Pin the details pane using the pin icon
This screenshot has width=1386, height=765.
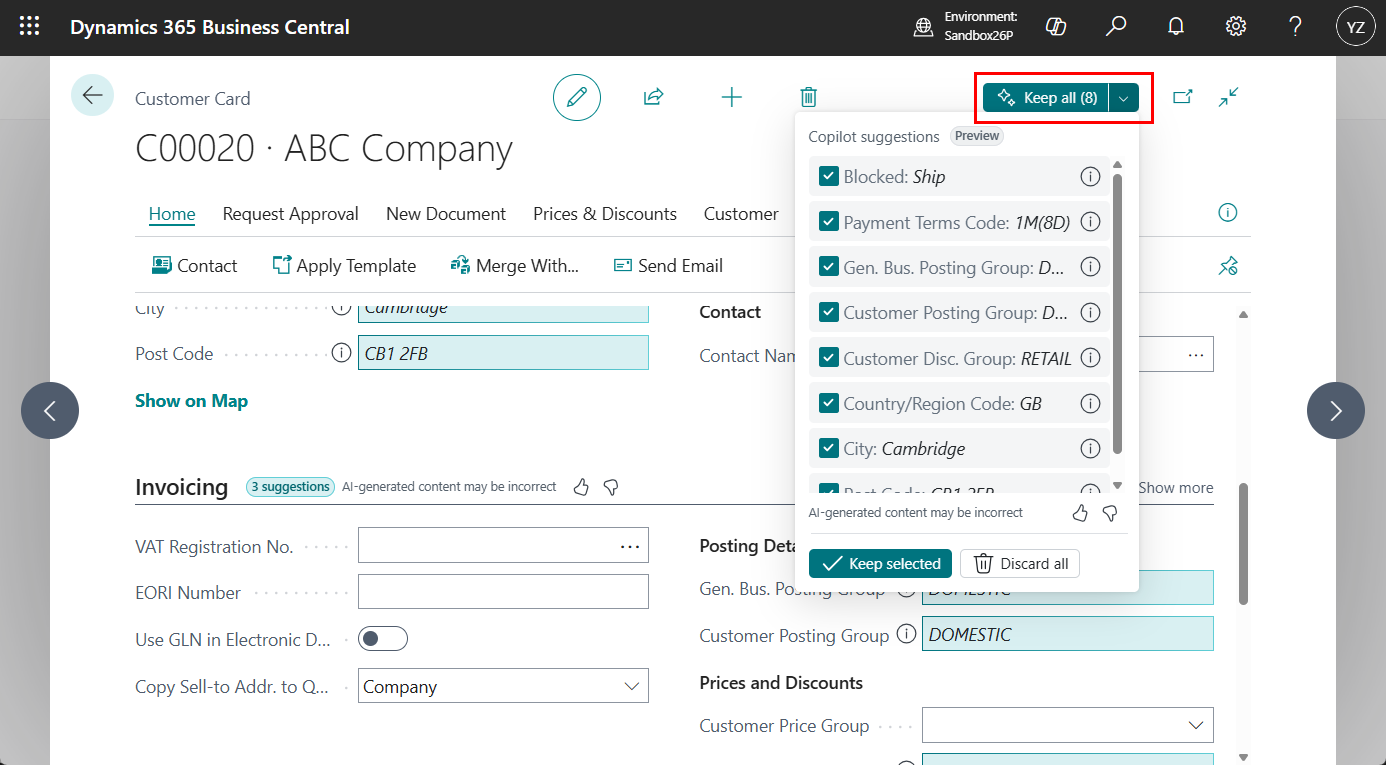click(x=1228, y=265)
